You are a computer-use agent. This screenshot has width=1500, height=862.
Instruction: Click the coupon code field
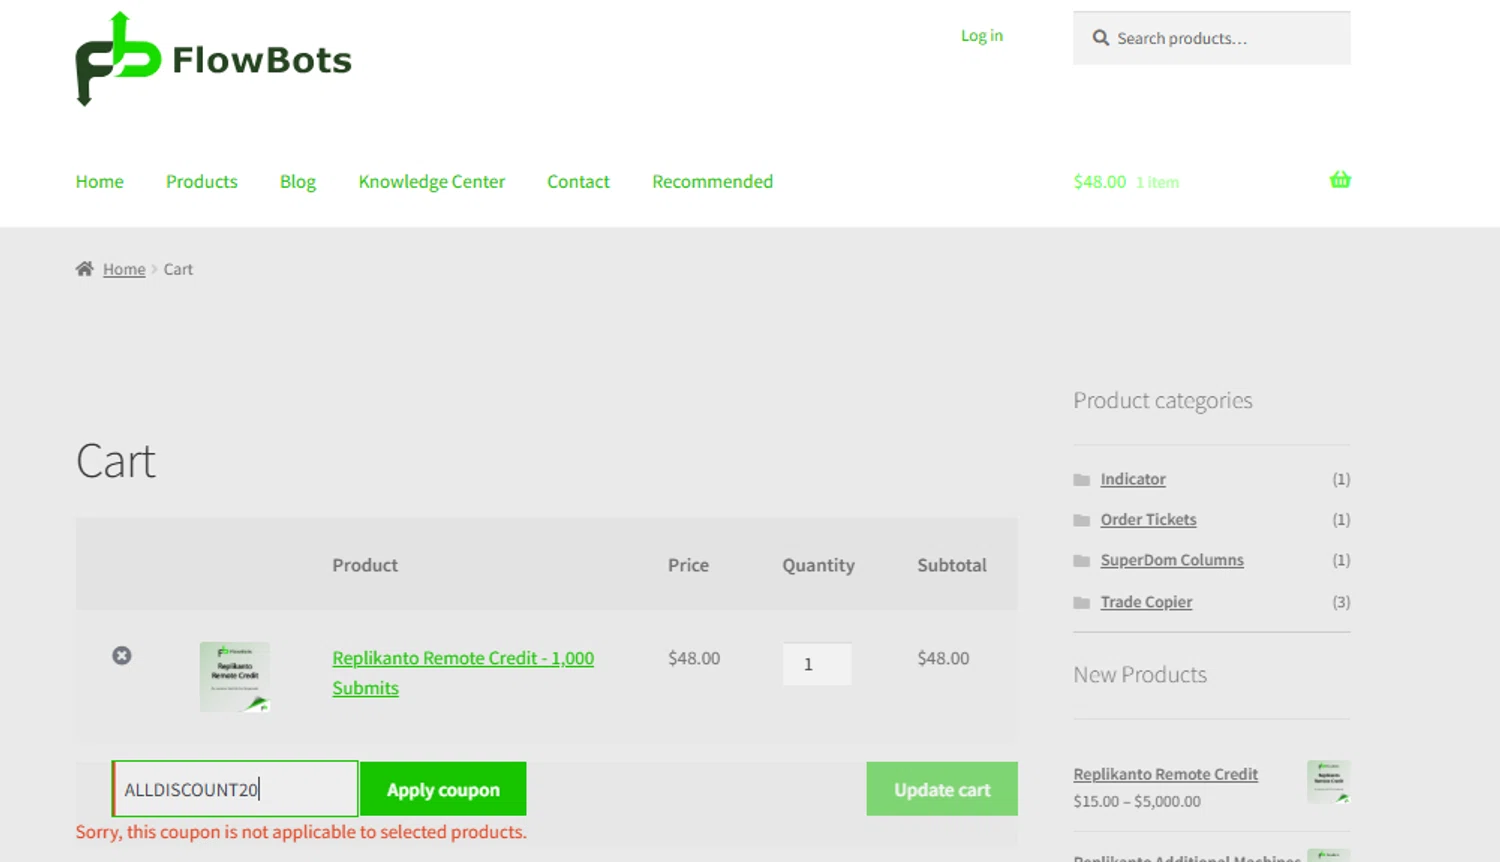click(235, 789)
